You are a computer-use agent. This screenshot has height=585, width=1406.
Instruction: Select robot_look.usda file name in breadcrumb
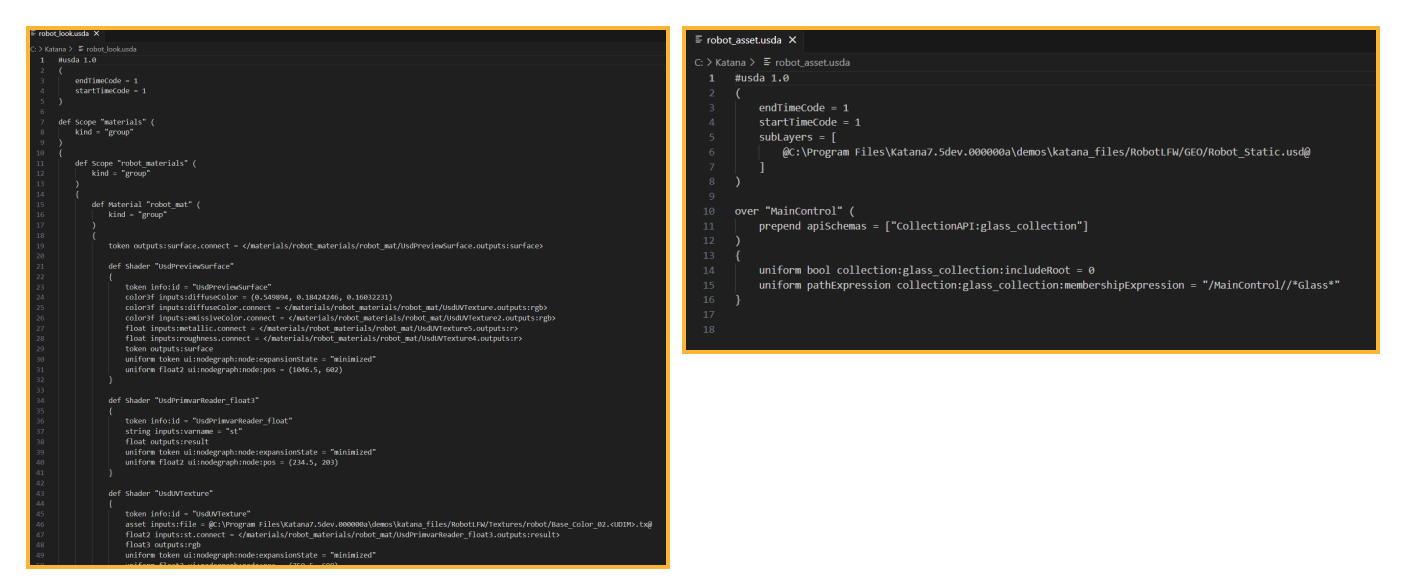pos(111,48)
